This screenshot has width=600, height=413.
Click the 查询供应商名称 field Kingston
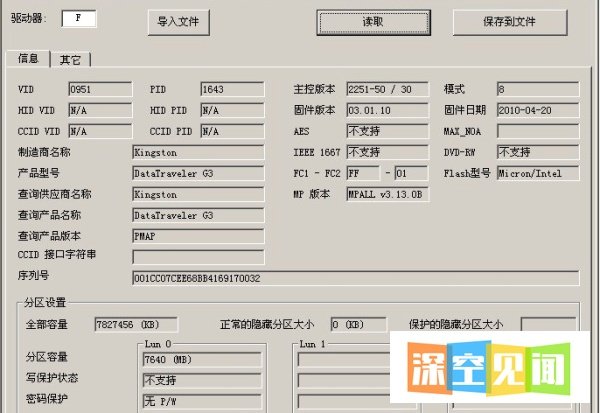pos(198,194)
